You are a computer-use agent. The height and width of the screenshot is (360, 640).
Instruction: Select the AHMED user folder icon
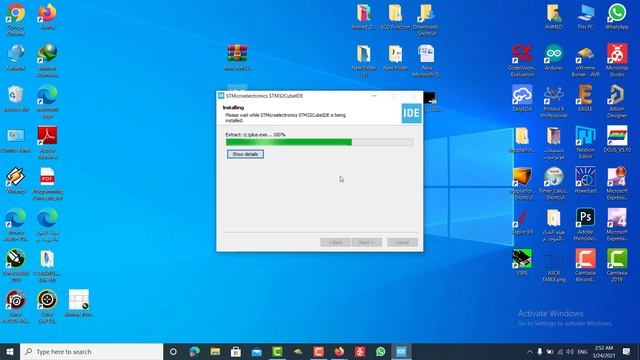tap(553, 16)
